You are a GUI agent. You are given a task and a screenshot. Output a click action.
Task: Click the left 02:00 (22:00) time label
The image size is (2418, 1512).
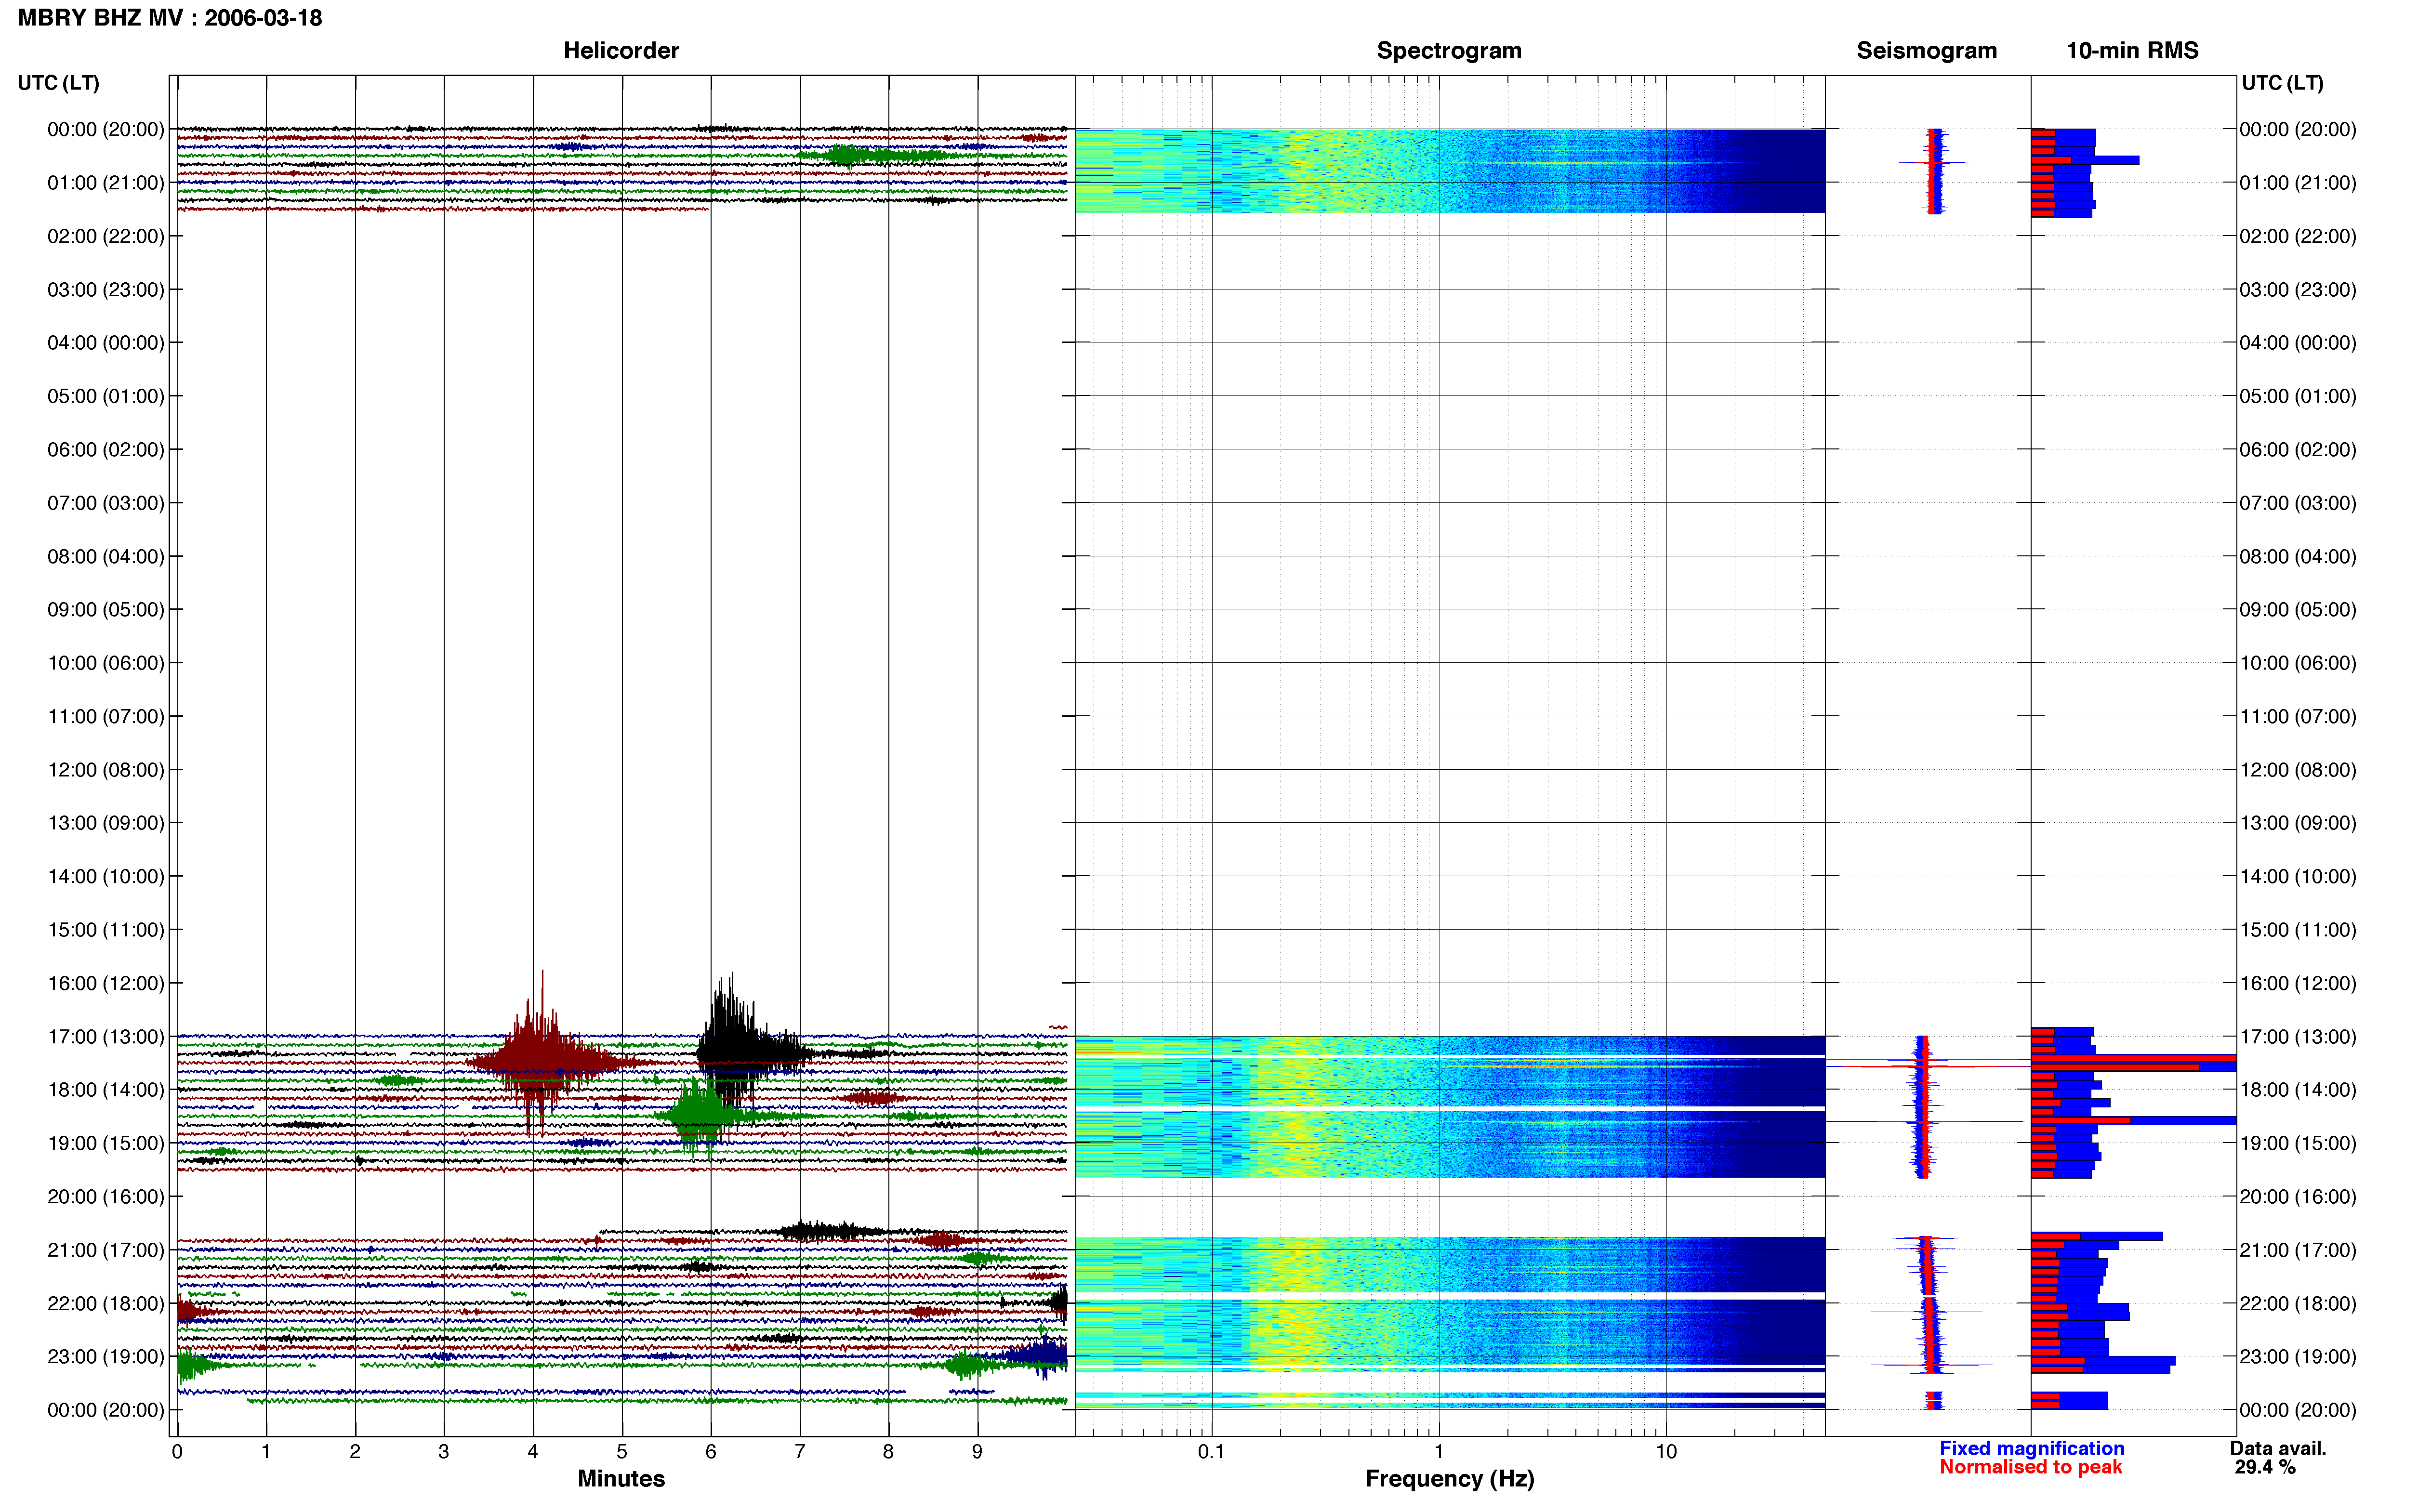tap(105, 236)
